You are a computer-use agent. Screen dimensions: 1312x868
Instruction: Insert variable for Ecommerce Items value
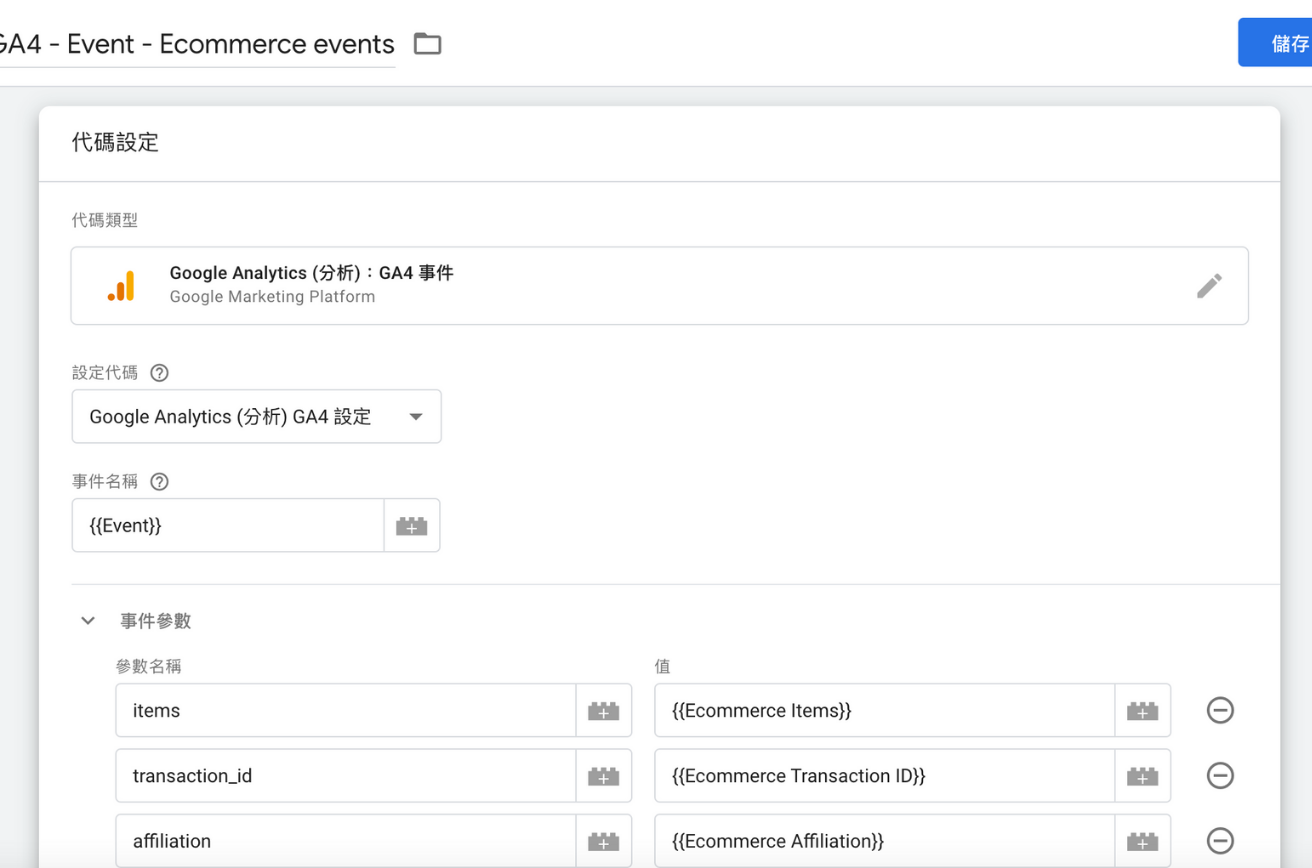(x=1142, y=711)
